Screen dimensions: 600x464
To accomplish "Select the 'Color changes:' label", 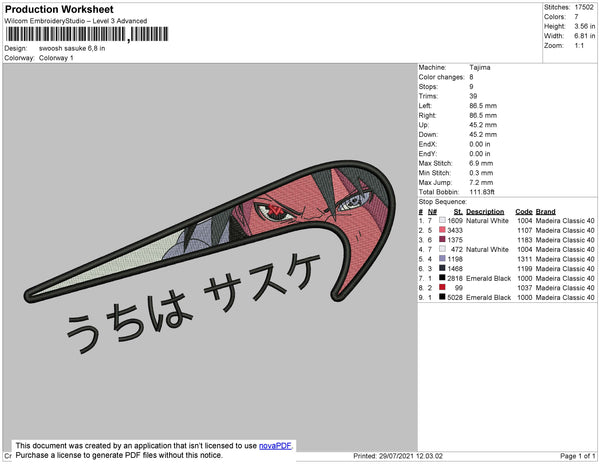I will point(441,77).
